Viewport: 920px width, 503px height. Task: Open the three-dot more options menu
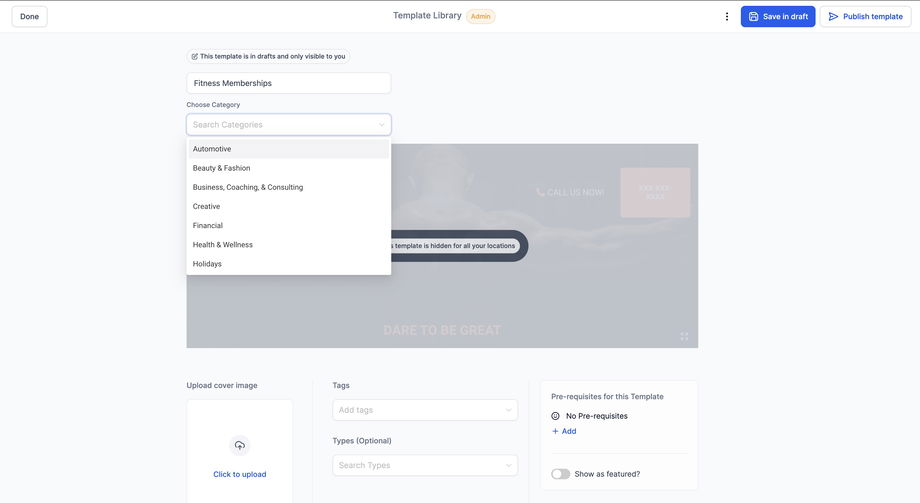[726, 16]
